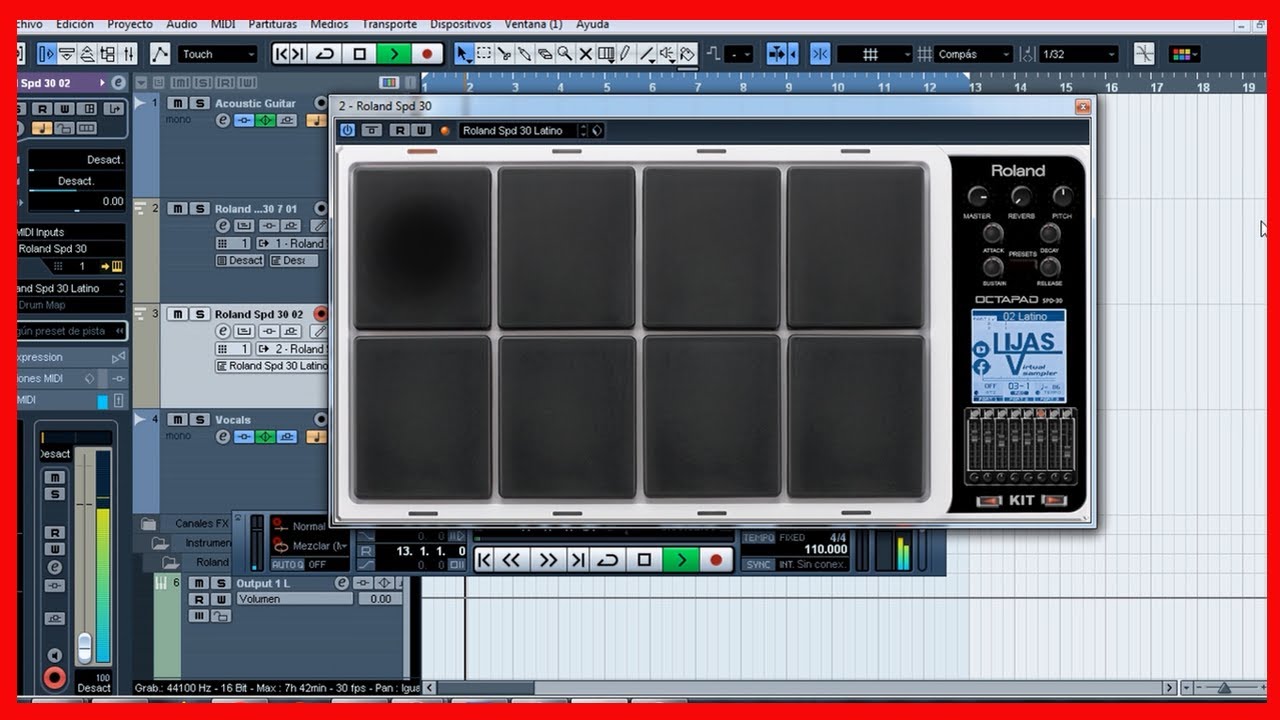1280x720 pixels.
Task: Open Roland Spd 30 Latino preset dropdown
Action: 522,130
